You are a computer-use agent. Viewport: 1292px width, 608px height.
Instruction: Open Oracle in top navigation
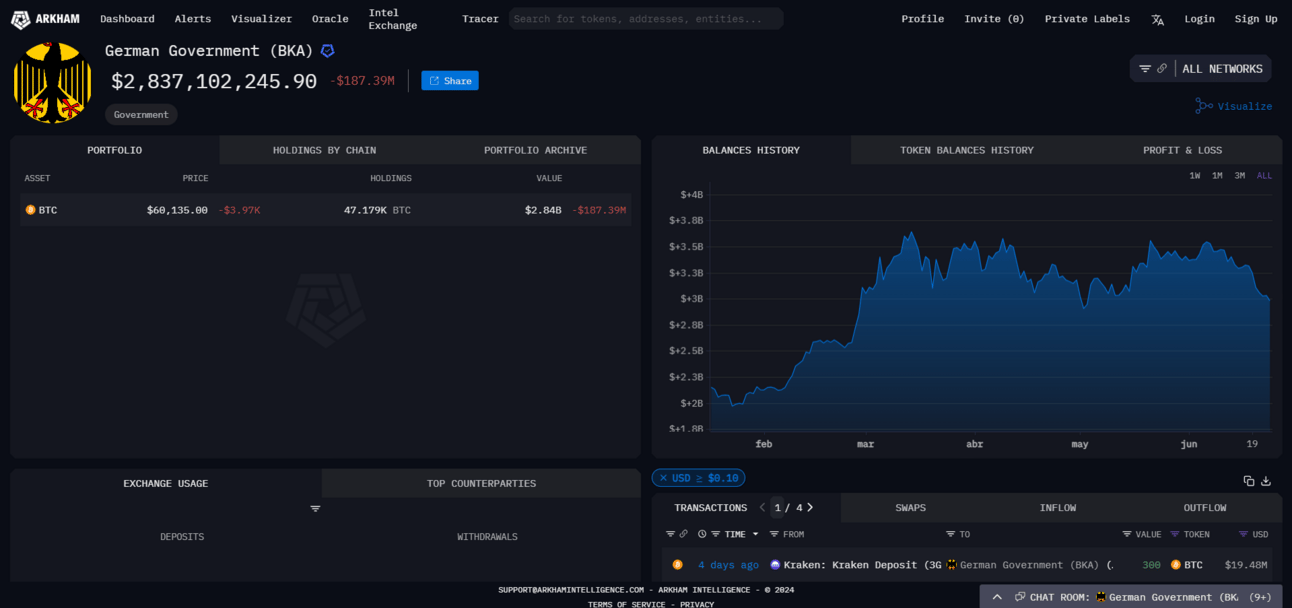(330, 19)
